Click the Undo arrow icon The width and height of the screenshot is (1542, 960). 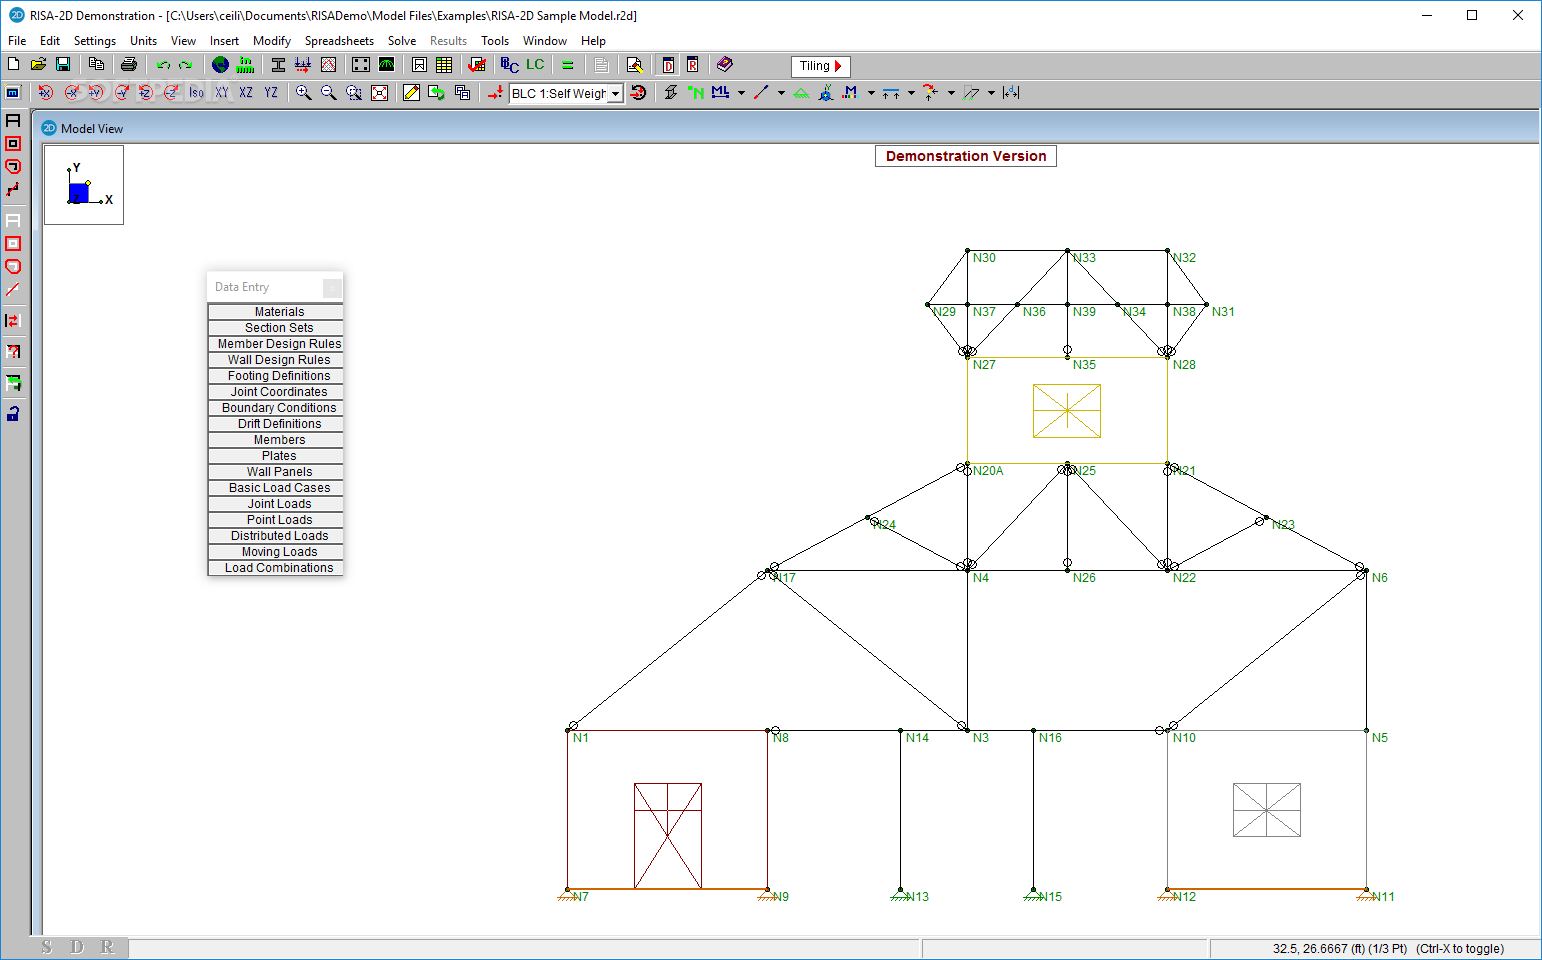coord(163,65)
